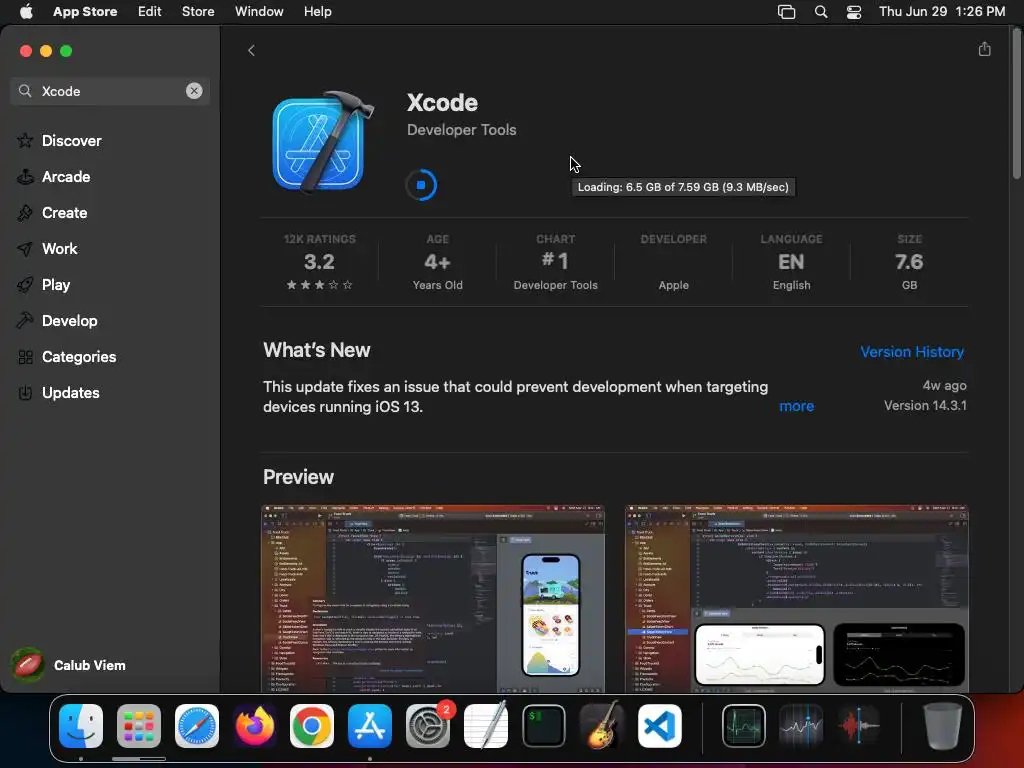Launch GarageBand from the Dock
This screenshot has height=768, width=1024.
(x=601, y=726)
